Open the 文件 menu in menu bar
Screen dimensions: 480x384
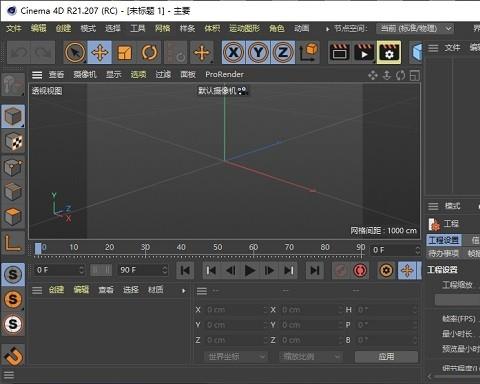coord(14,28)
